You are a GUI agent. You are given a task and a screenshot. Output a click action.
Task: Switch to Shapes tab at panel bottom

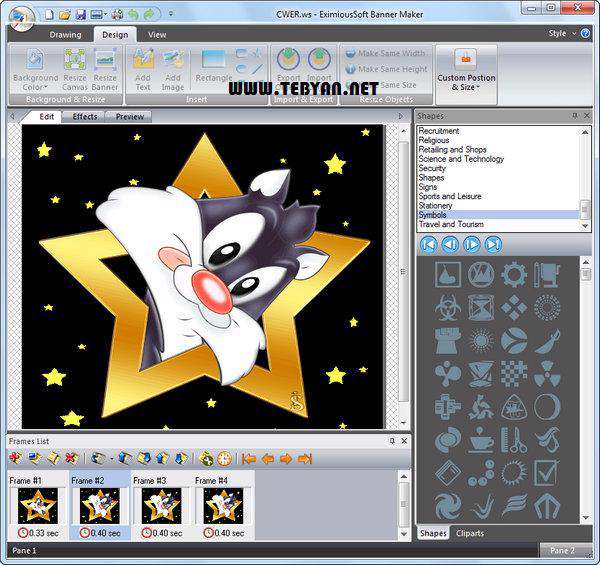point(433,533)
